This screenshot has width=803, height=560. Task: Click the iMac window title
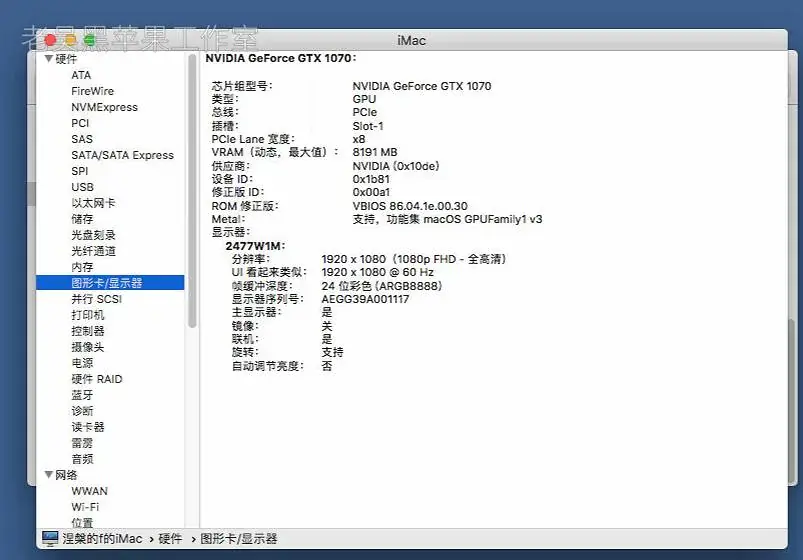(411, 40)
